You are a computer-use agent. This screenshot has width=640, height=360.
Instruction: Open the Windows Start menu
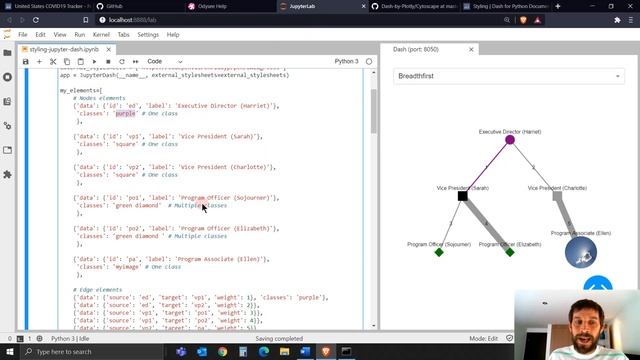9,351
